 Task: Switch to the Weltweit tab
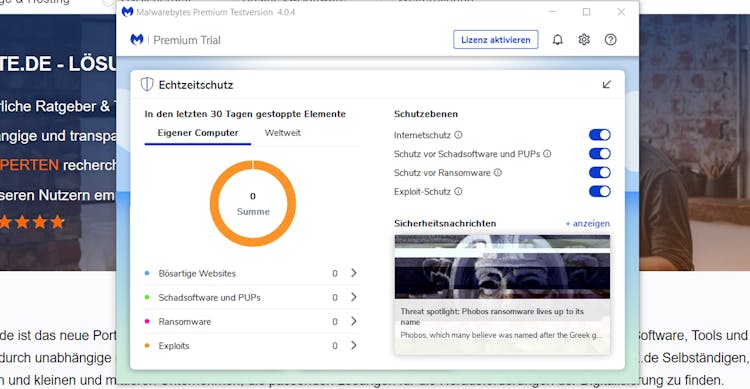coord(283,133)
